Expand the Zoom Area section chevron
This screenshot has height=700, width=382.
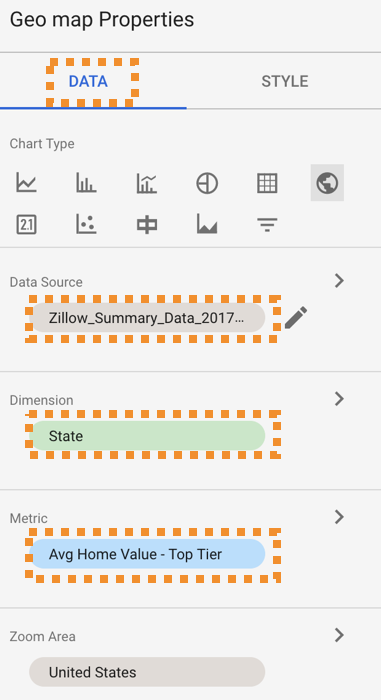[x=340, y=635]
